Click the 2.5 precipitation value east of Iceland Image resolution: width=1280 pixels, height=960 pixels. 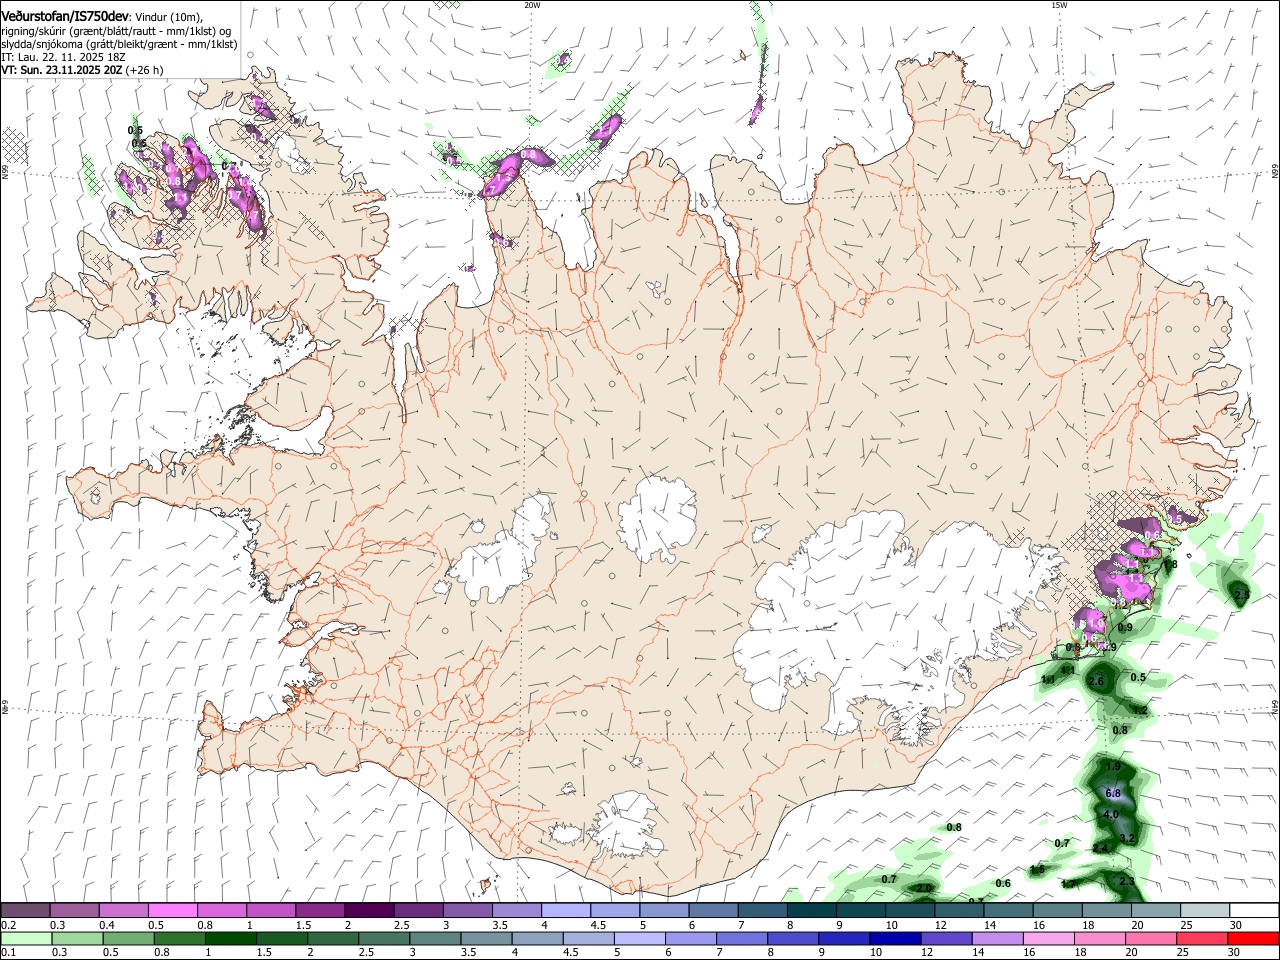point(1242,595)
